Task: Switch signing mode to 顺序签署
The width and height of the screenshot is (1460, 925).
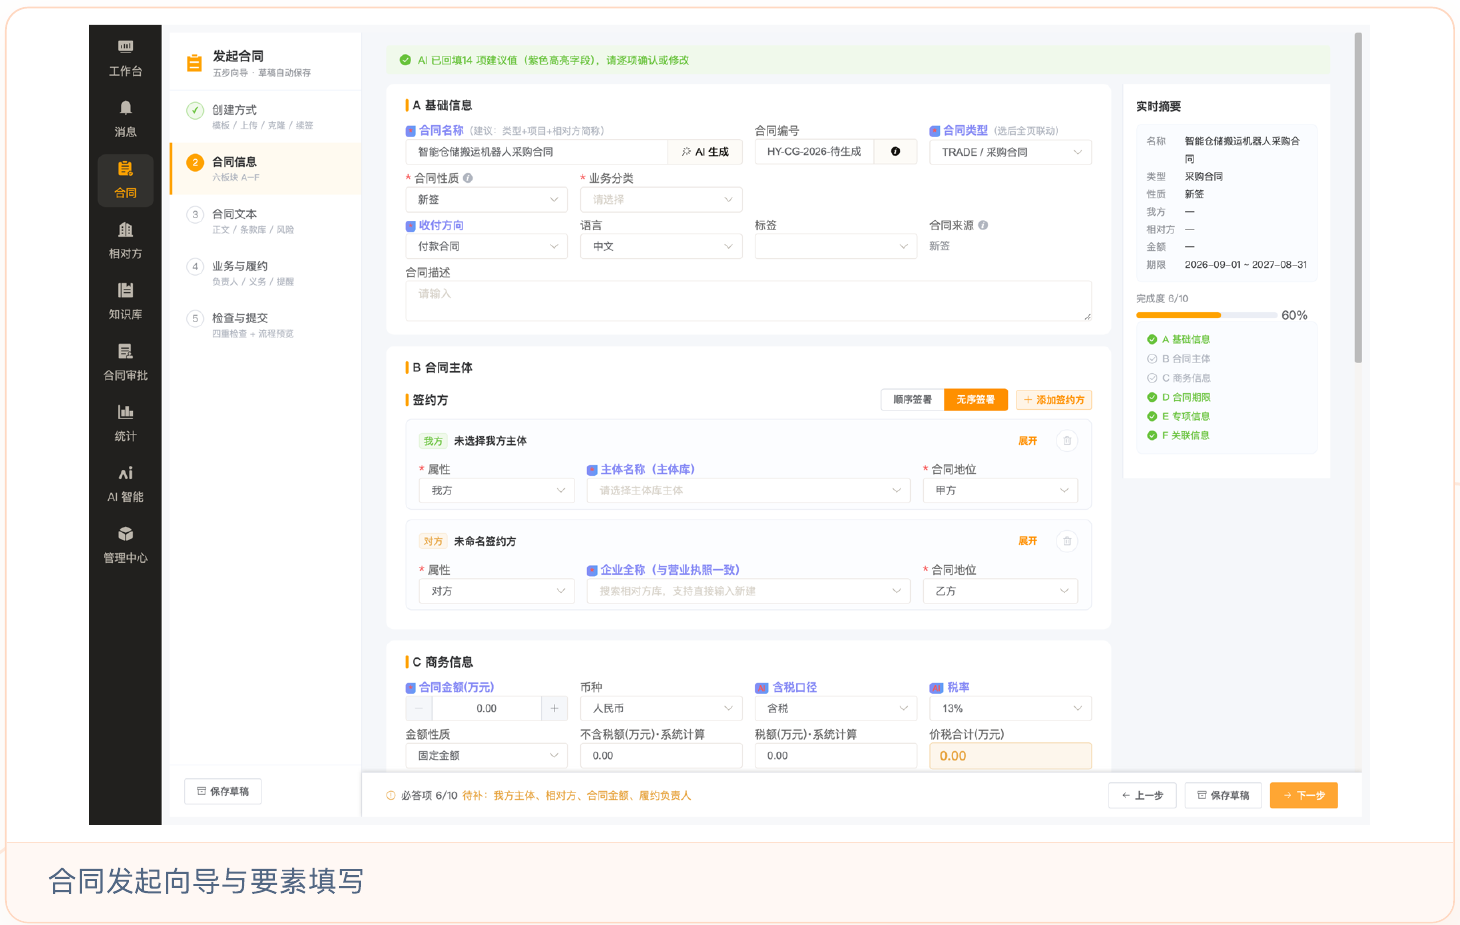Action: click(913, 400)
